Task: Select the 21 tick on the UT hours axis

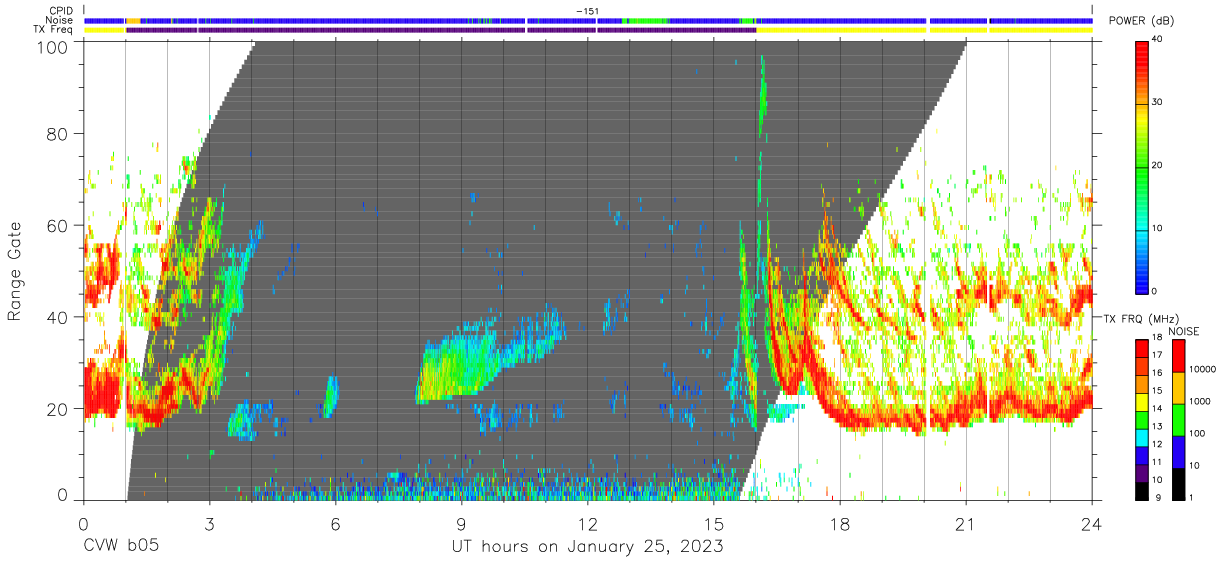Action: [x=965, y=523]
